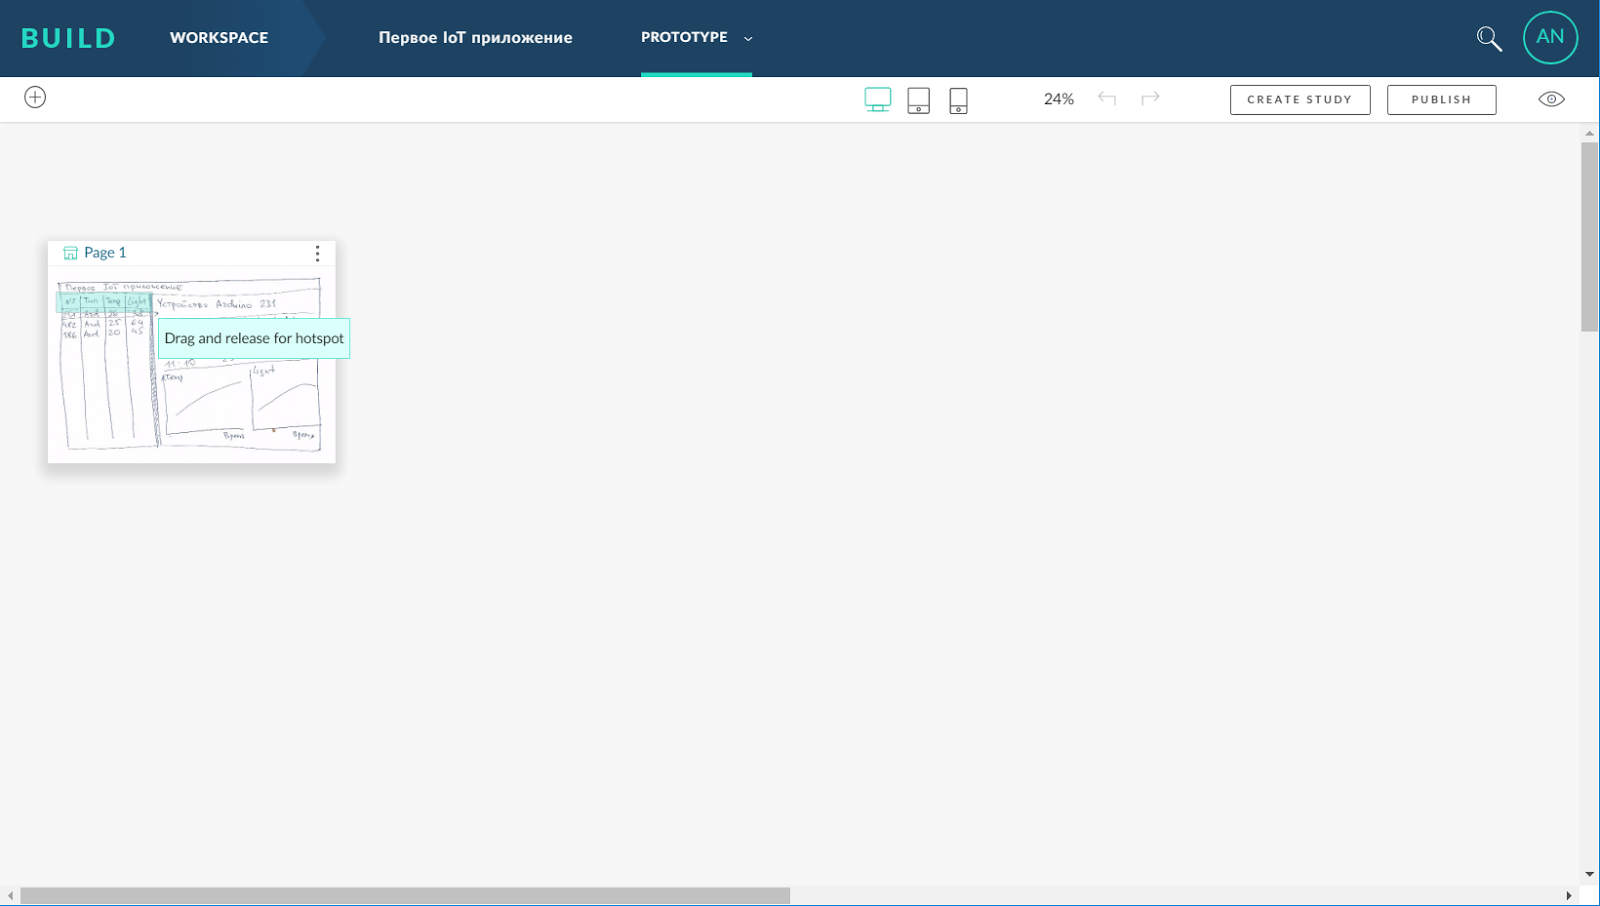Click the AN avatar icon

pyautogui.click(x=1549, y=37)
